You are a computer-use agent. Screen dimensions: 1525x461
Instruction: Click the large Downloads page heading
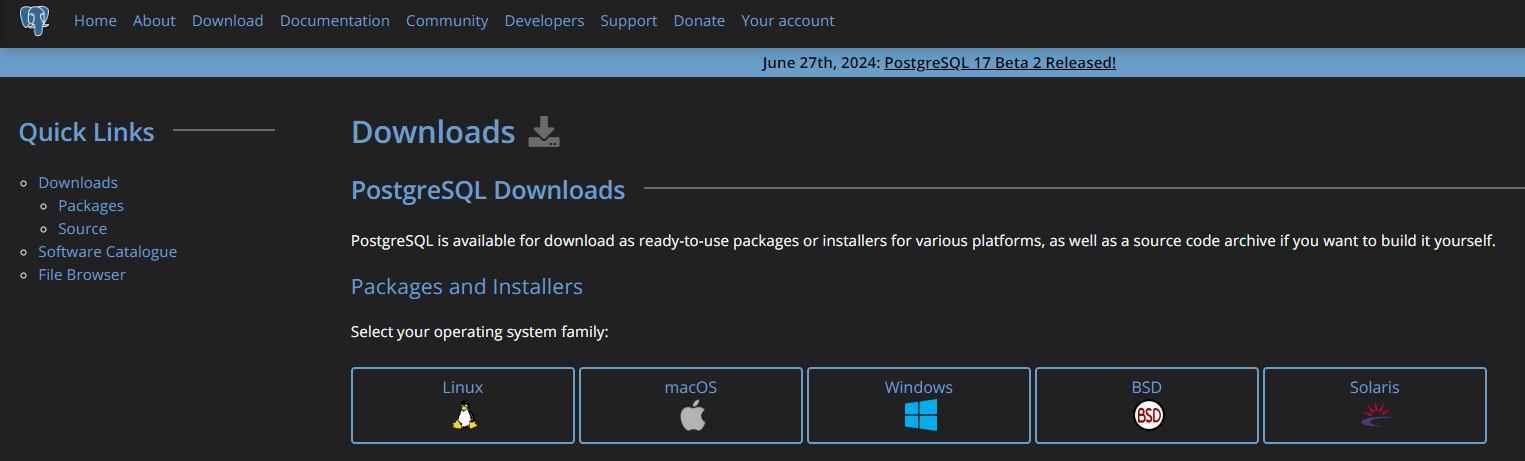pyautogui.click(x=433, y=132)
